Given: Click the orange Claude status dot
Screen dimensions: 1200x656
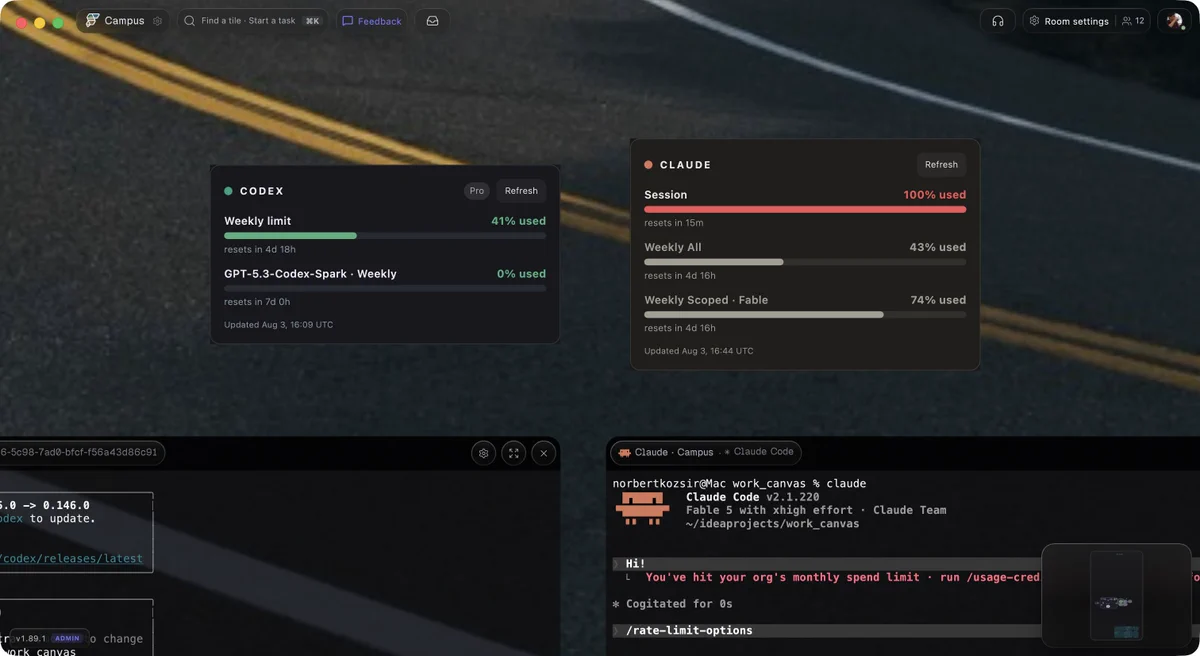Looking at the screenshot, I should point(648,165).
